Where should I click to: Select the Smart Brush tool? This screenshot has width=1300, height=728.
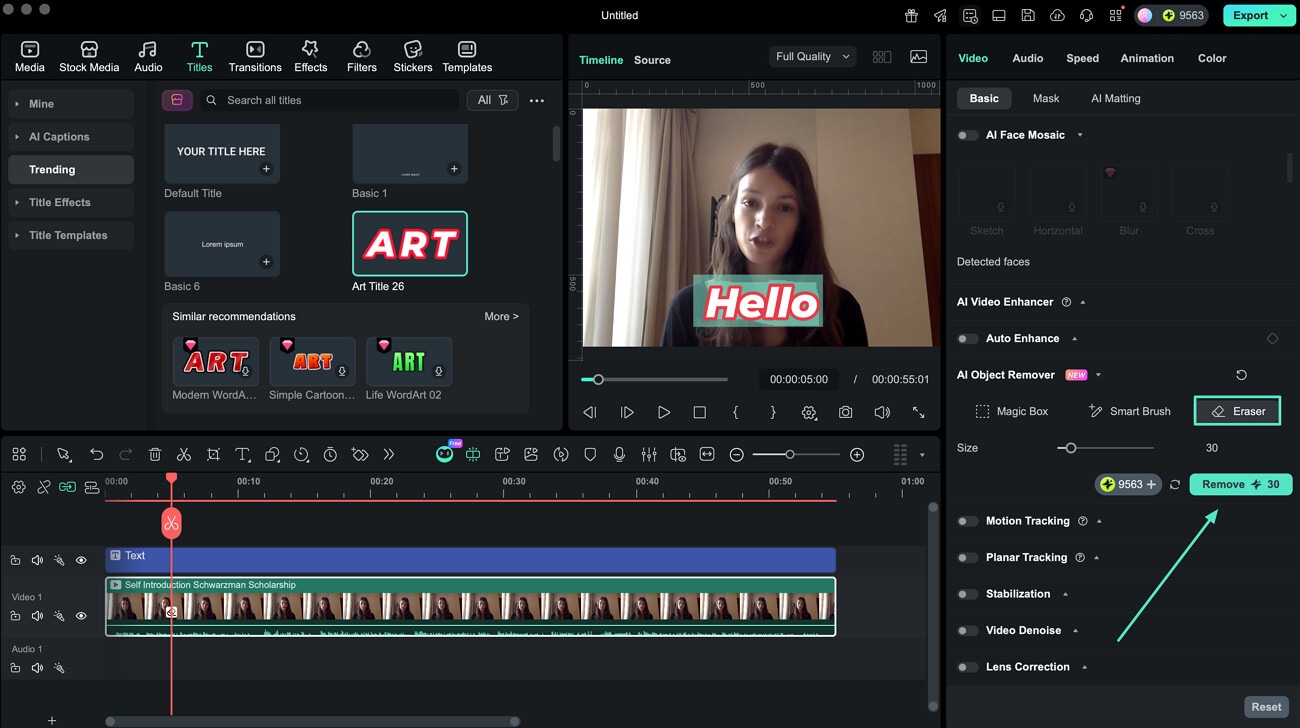click(1129, 410)
